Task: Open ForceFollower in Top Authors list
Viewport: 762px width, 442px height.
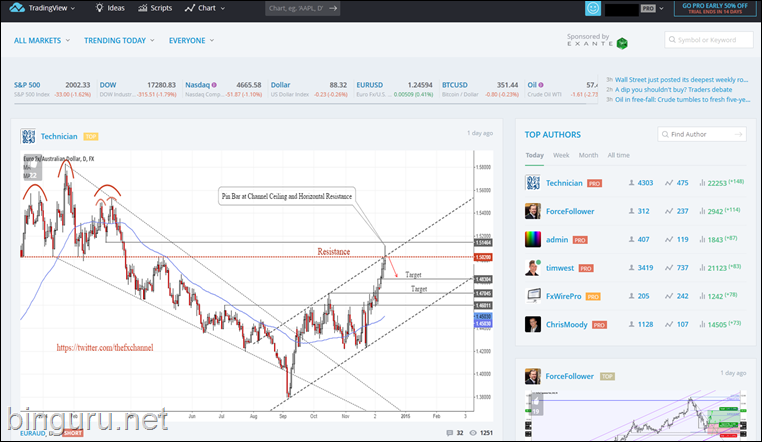Action: tap(570, 211)
